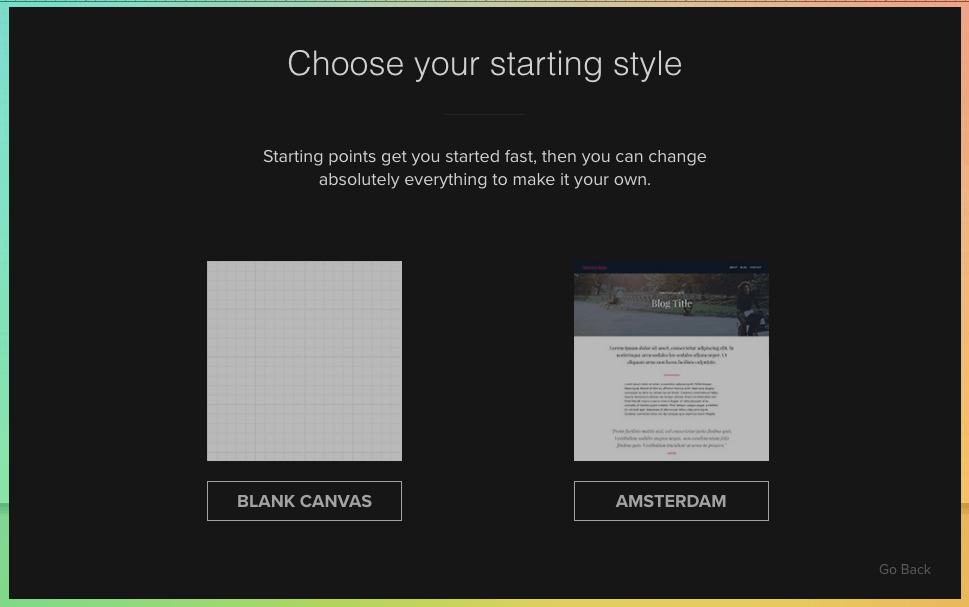Click the Go Back link
Viewport: 969px width, 607px height.
[x=904, y=569]
